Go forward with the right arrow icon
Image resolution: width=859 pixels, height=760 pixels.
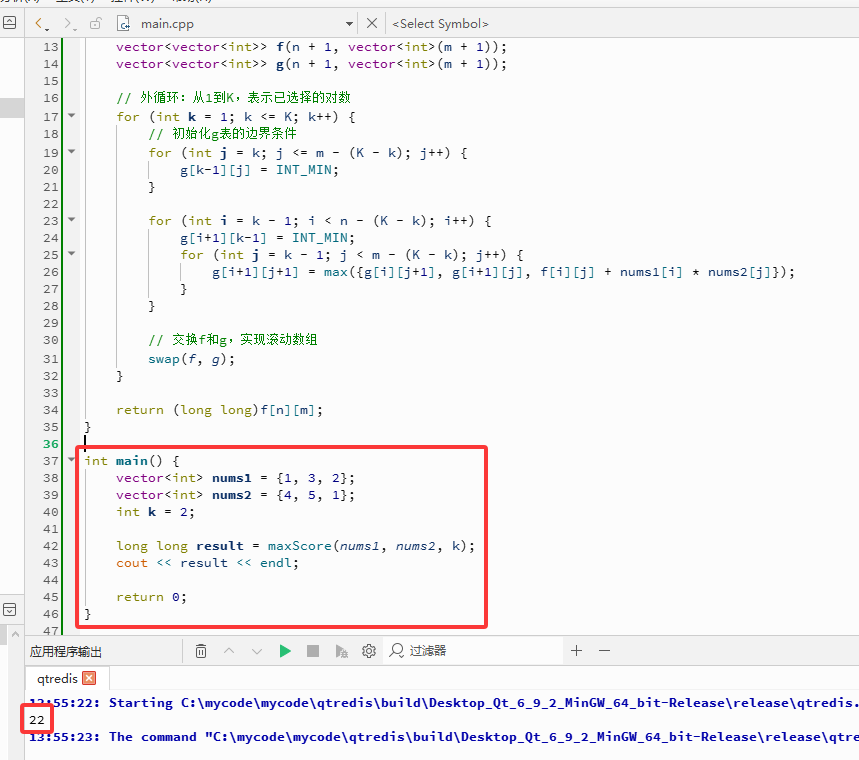[x=67, y=24]
